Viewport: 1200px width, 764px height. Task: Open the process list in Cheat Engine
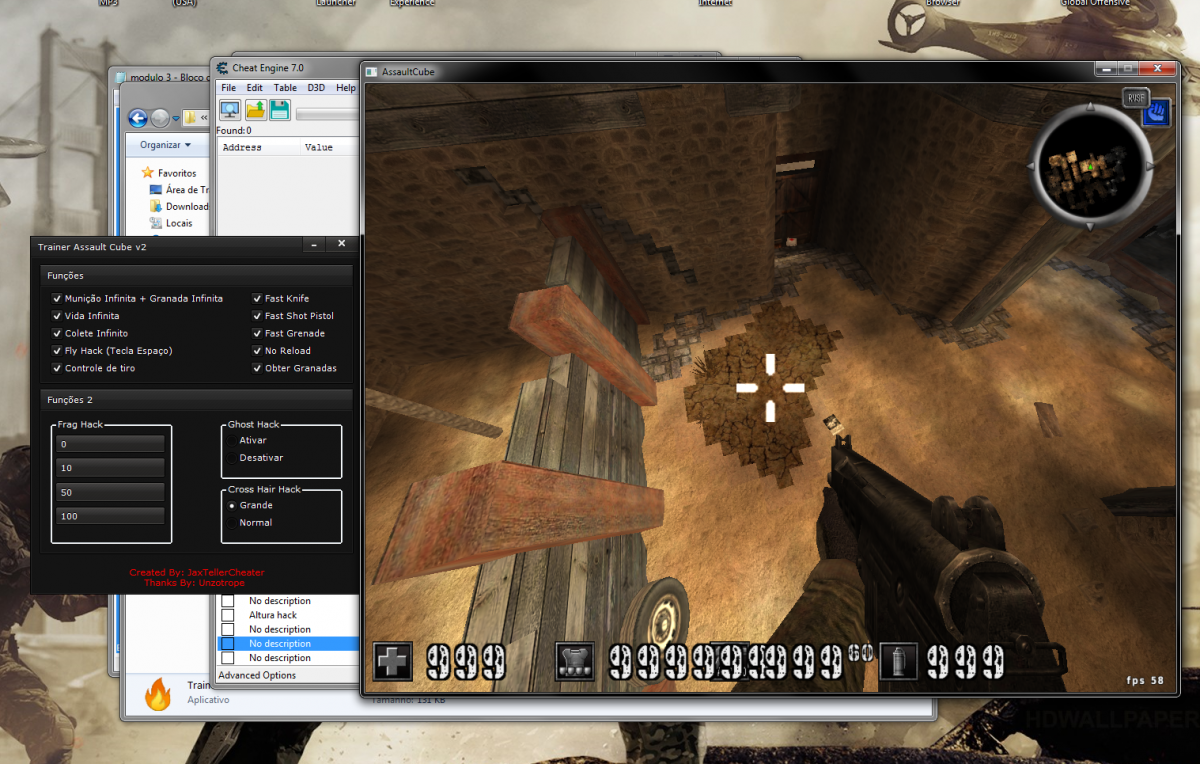230,110
